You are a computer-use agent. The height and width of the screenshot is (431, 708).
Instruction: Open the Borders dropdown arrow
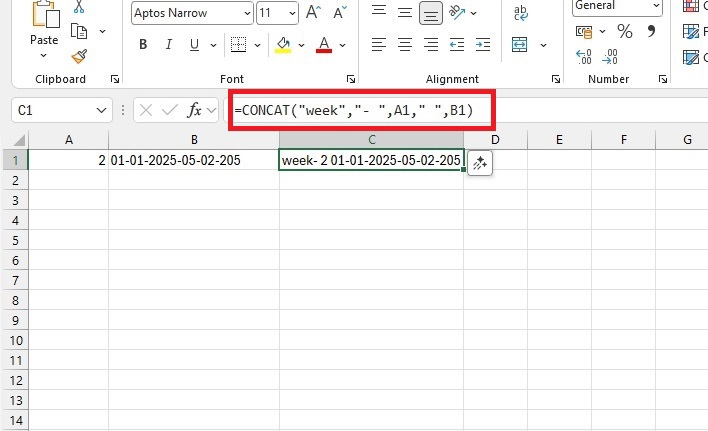pos(257,45)
